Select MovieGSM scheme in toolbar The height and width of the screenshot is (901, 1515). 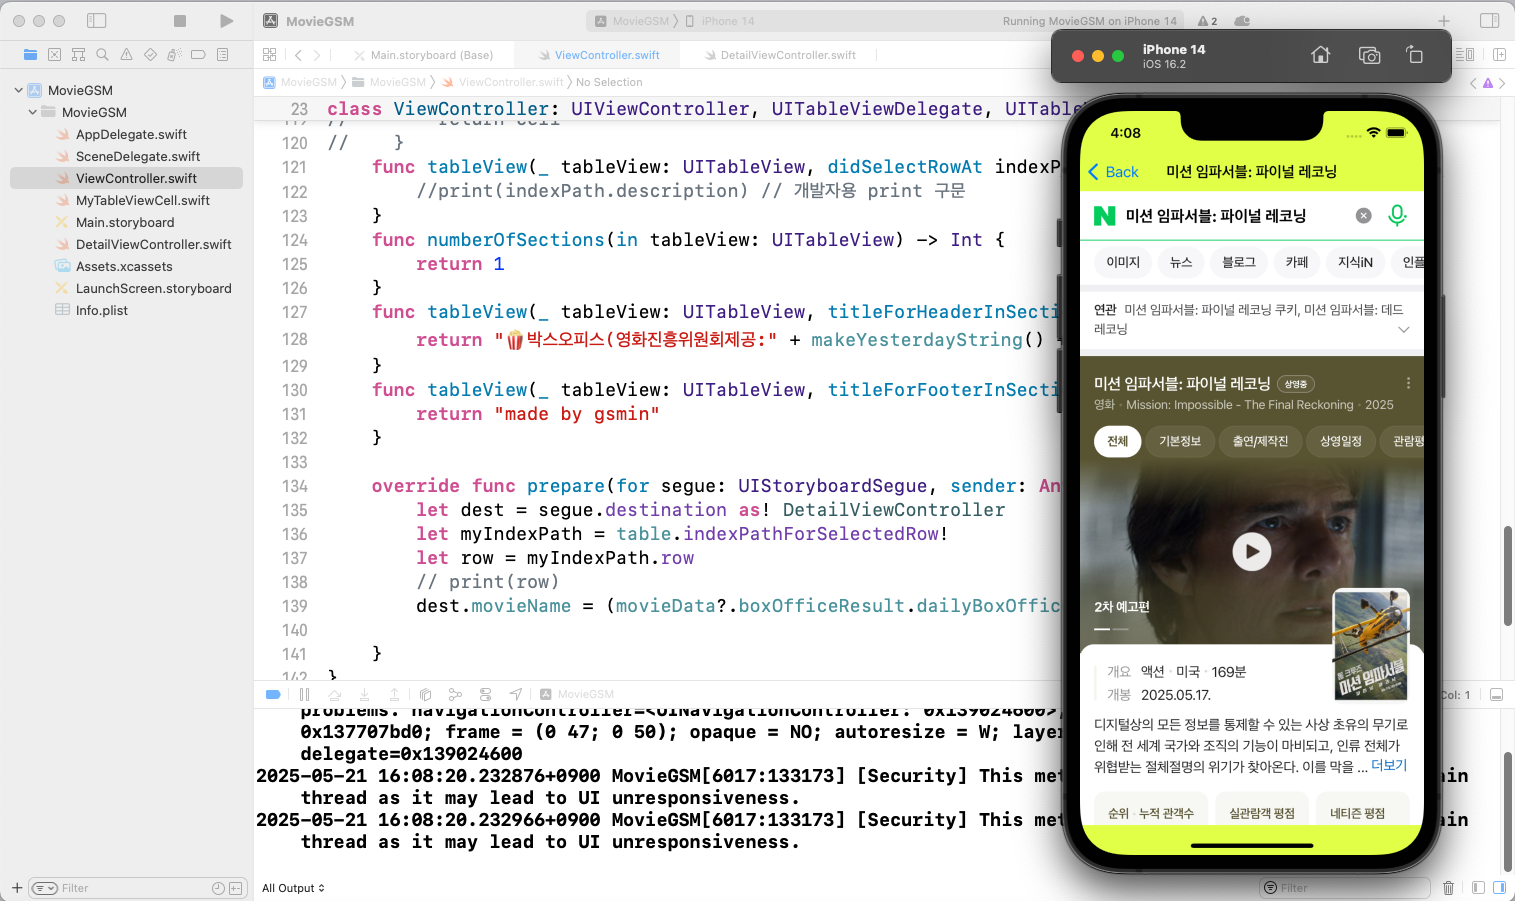[632, 21]
